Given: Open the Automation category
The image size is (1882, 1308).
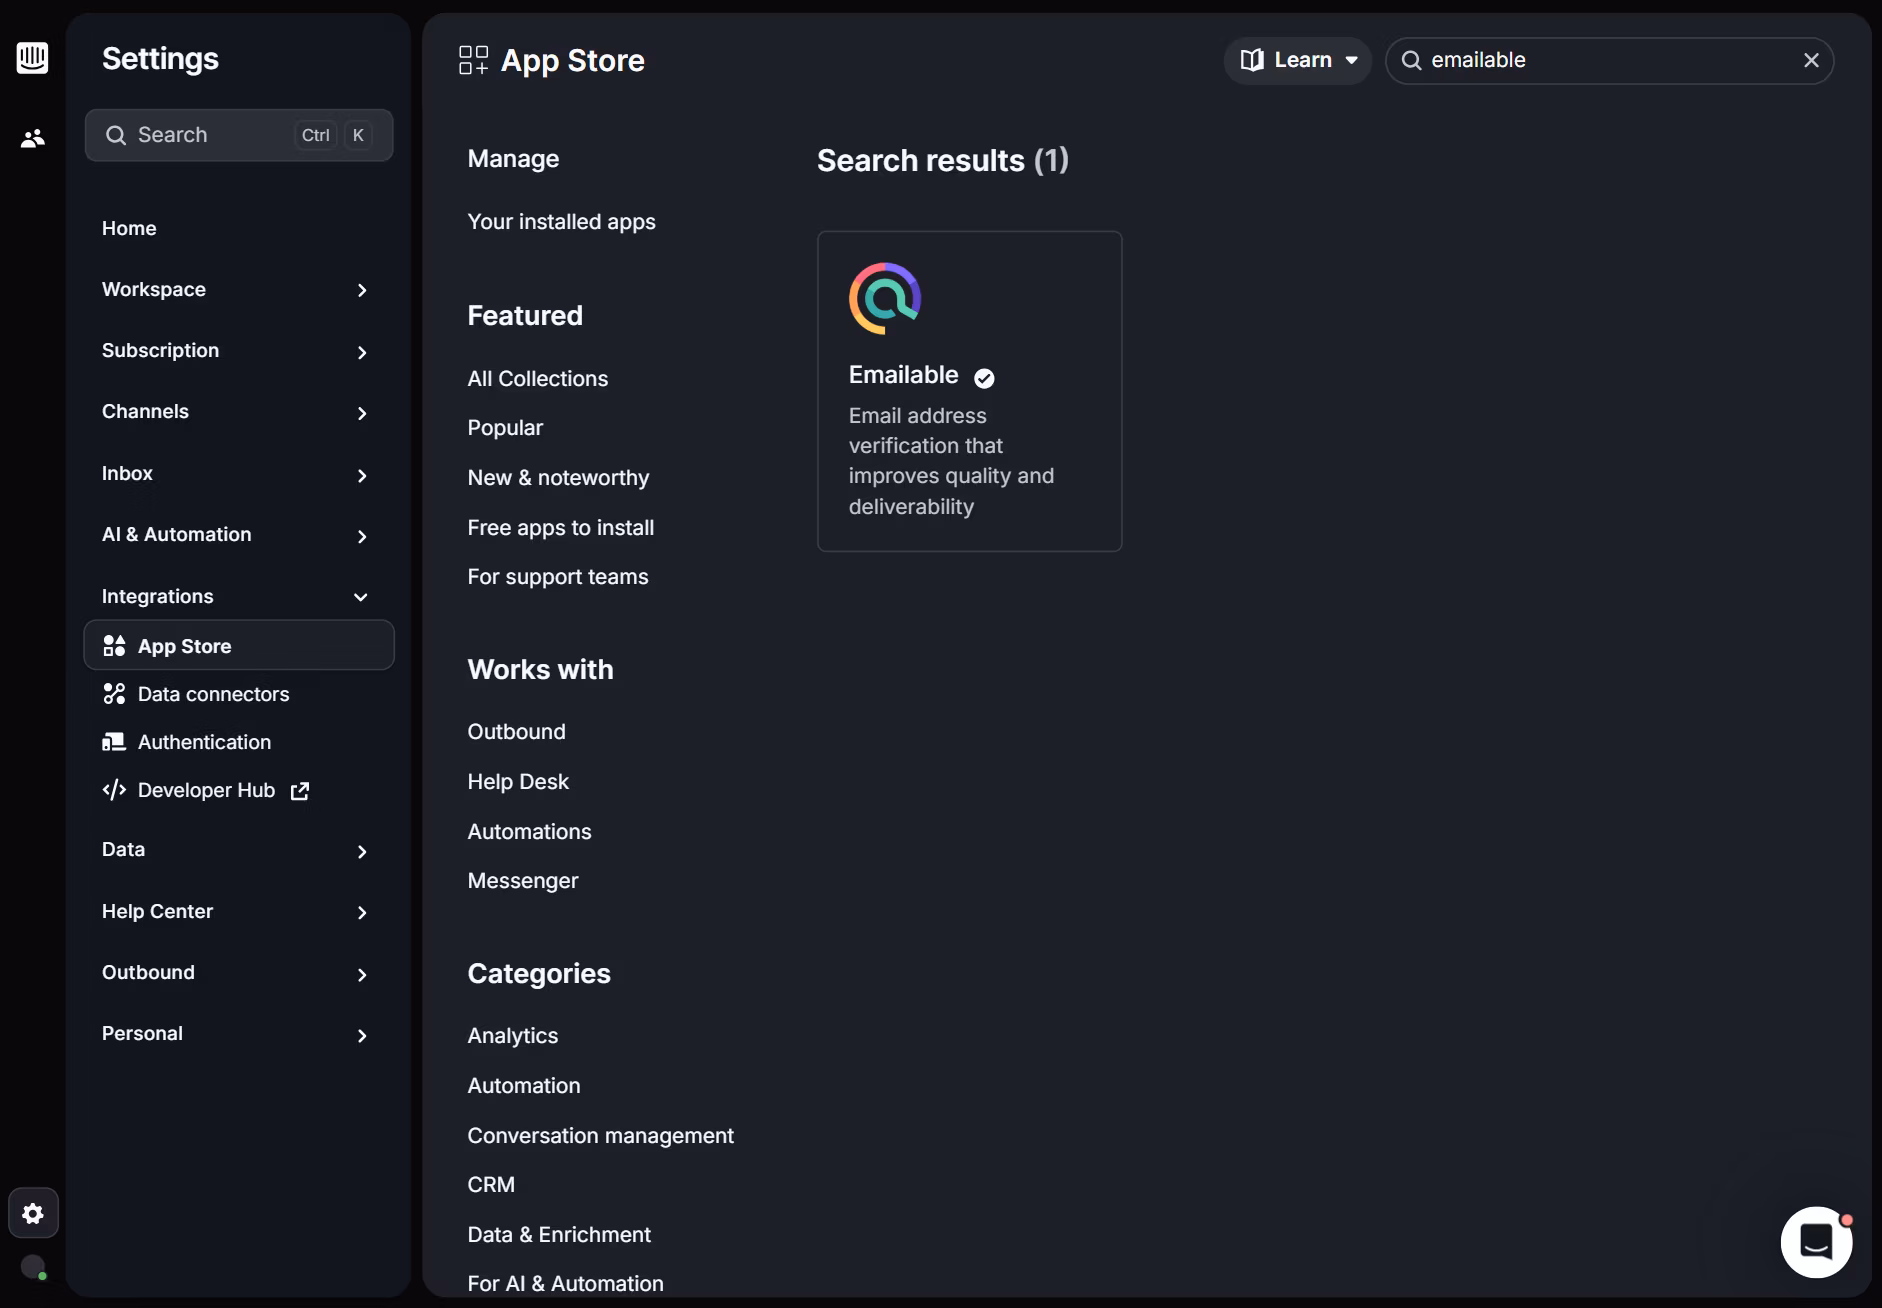Looking at the screenshot, I should [523, 1086].
